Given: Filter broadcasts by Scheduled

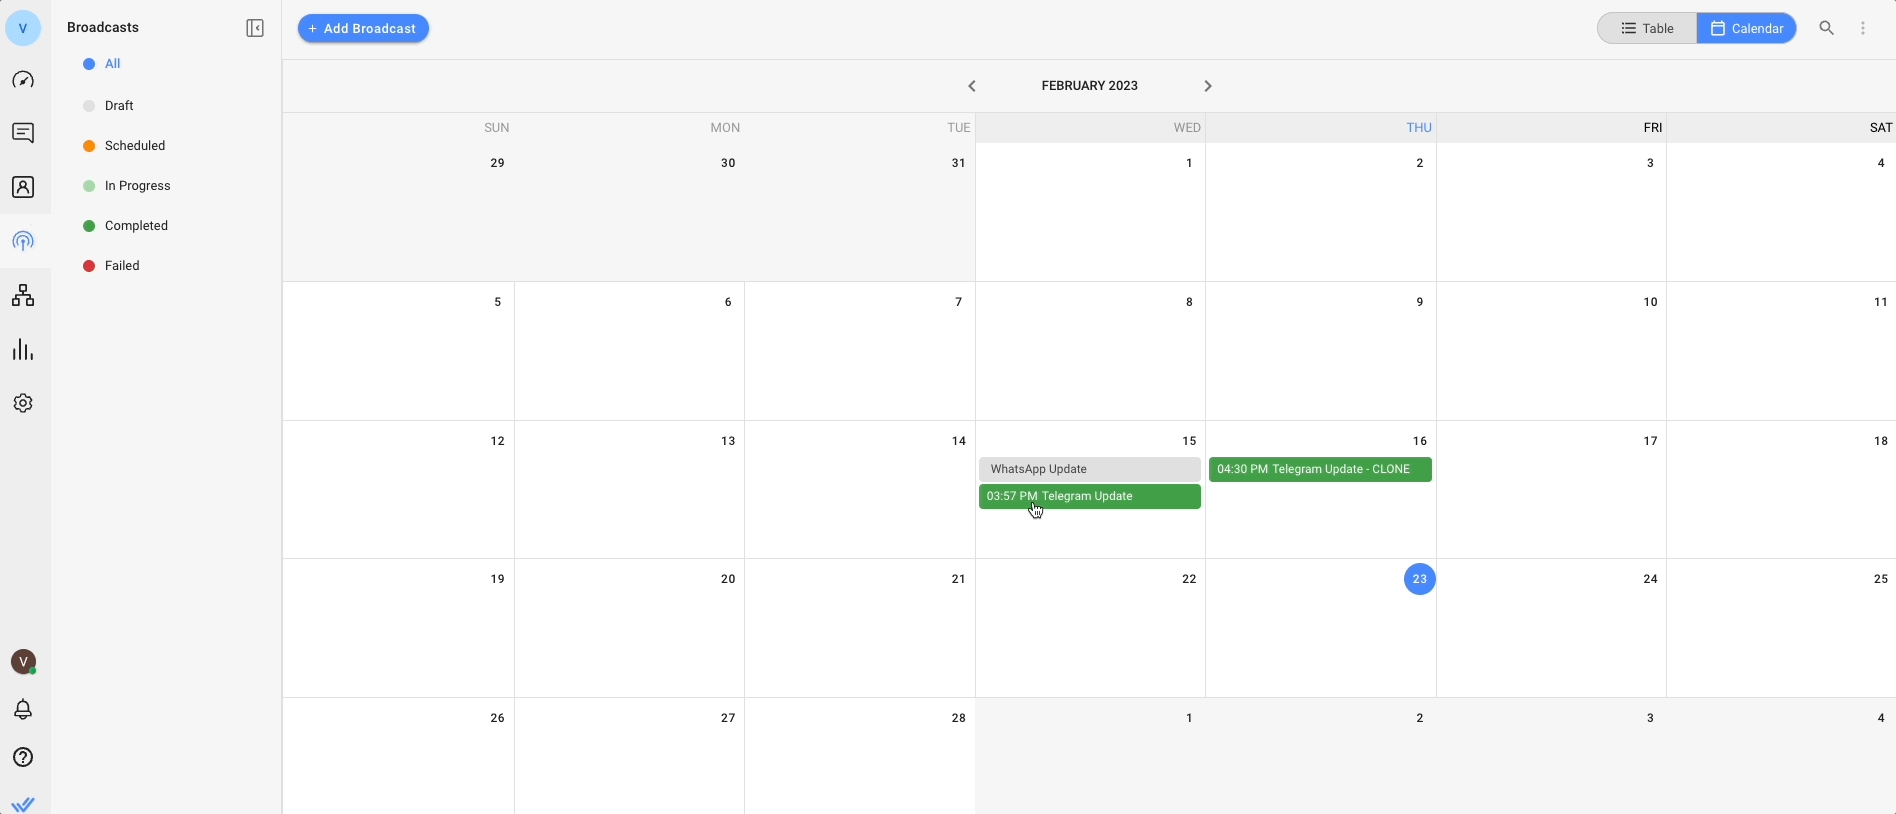Looking at the screenshot, I should 135,146.
